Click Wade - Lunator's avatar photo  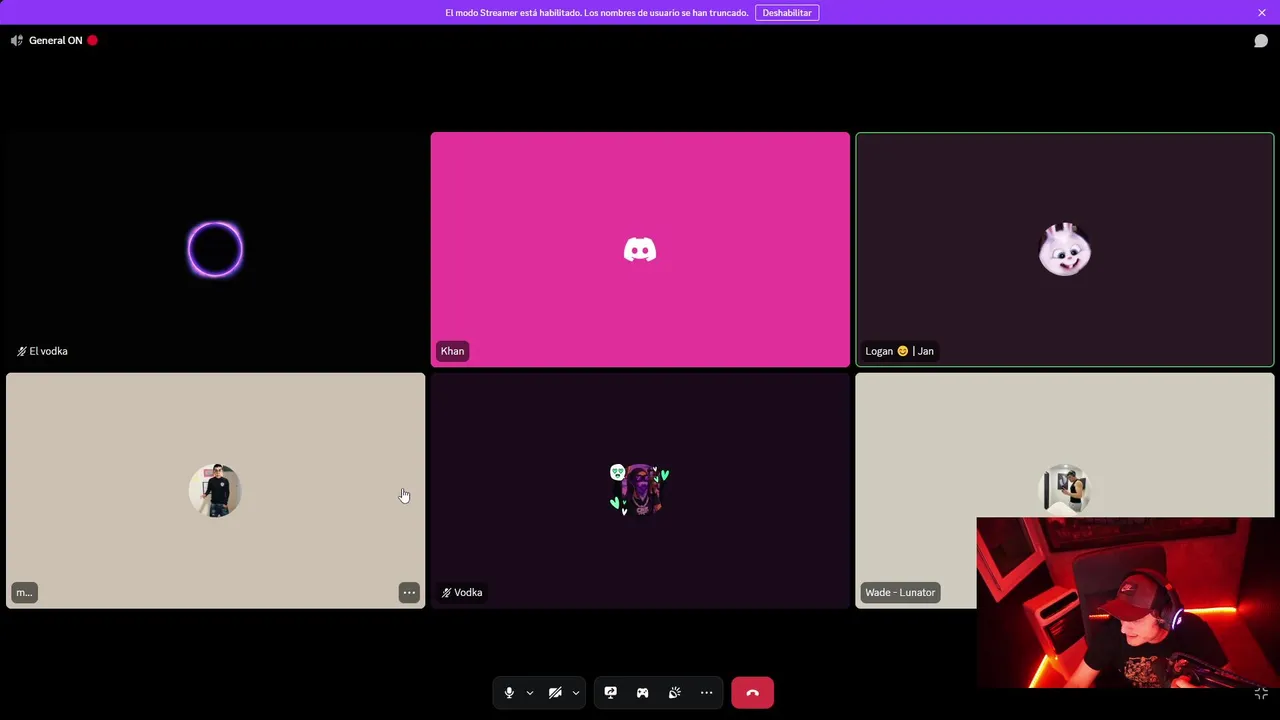(x=1065, y=490)
